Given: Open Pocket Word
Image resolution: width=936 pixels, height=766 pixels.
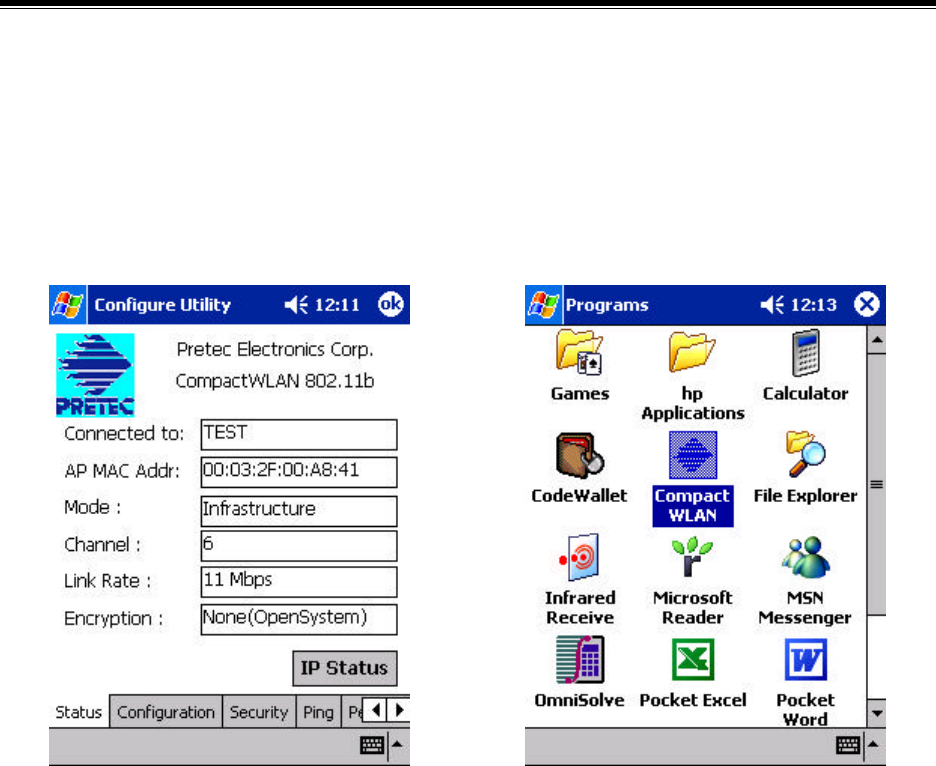Looking at the screenshot, I should [805, 660].
